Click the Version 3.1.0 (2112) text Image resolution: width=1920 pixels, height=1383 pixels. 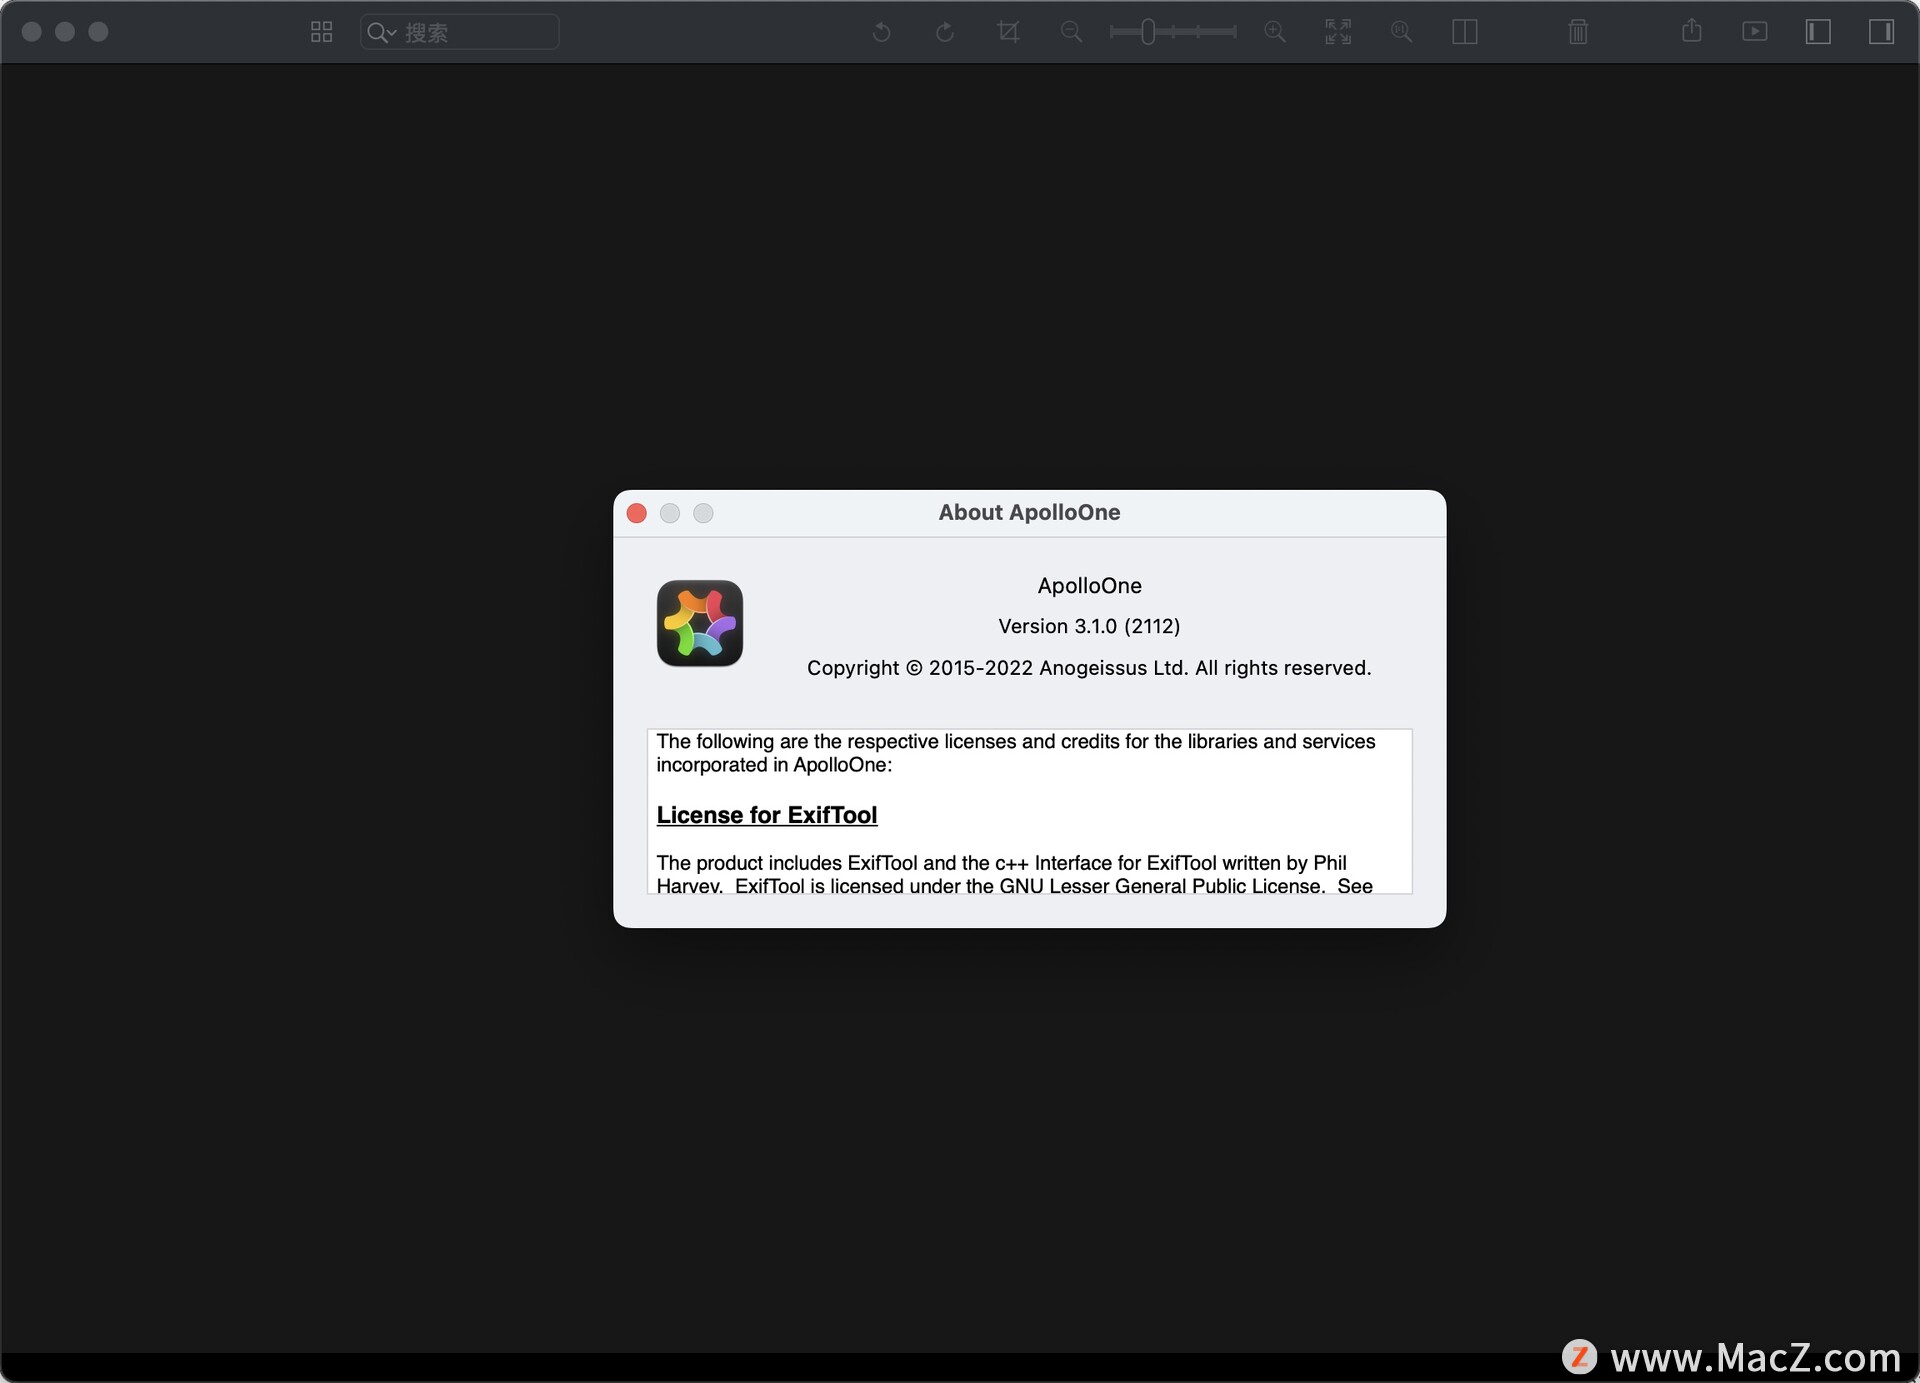[x=1089, y=626]
